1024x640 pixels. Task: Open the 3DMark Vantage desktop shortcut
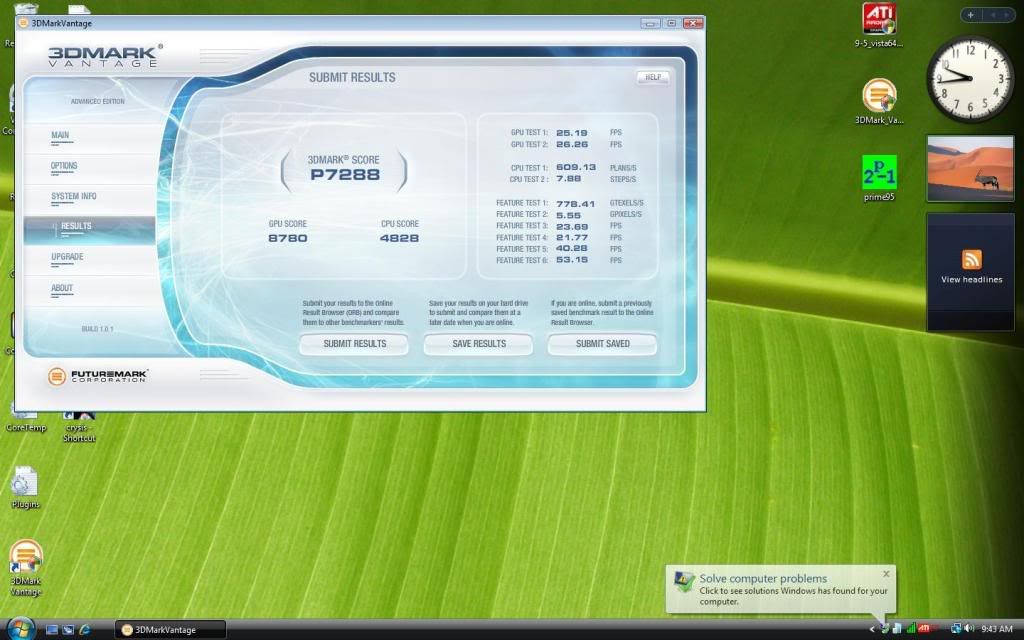[26, 567]
